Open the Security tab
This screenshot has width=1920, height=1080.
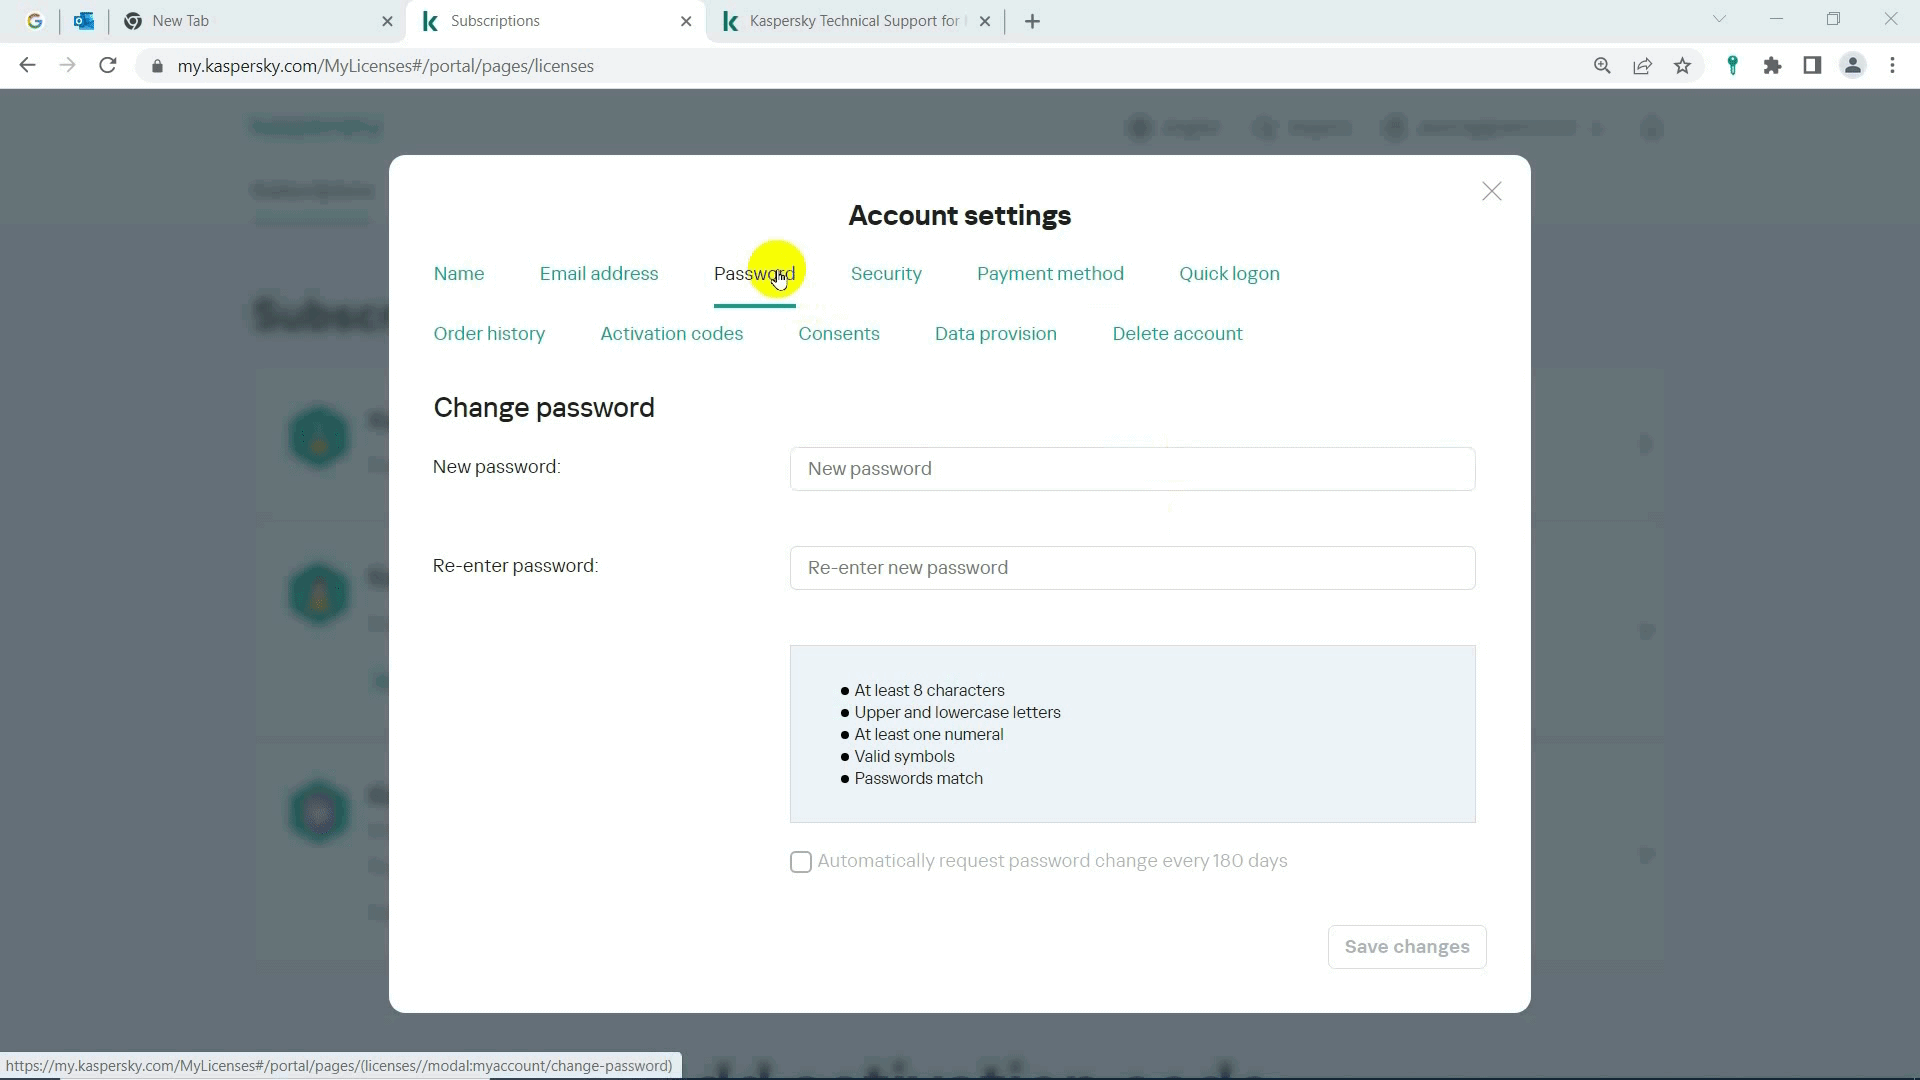click(x=886, y=274)
